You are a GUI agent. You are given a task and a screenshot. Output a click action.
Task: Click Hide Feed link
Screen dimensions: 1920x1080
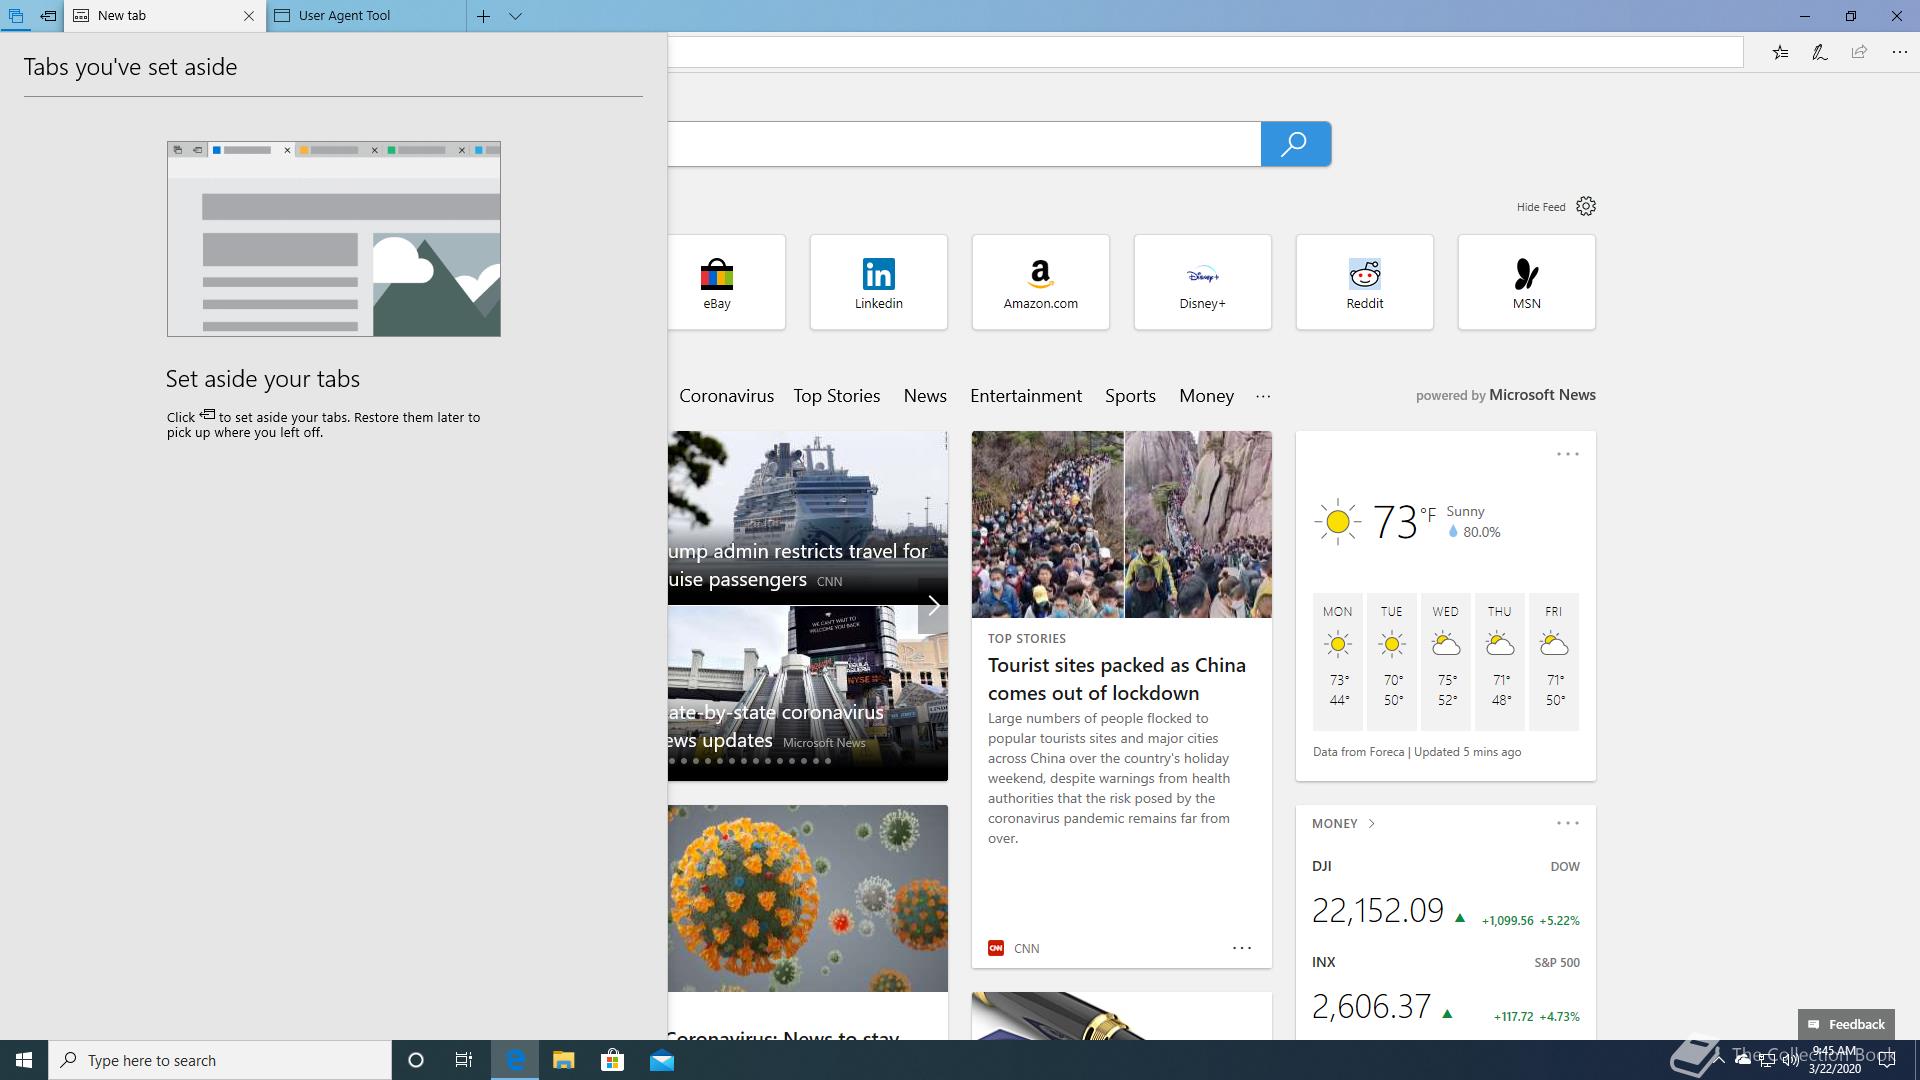(x=1540, y=207)
